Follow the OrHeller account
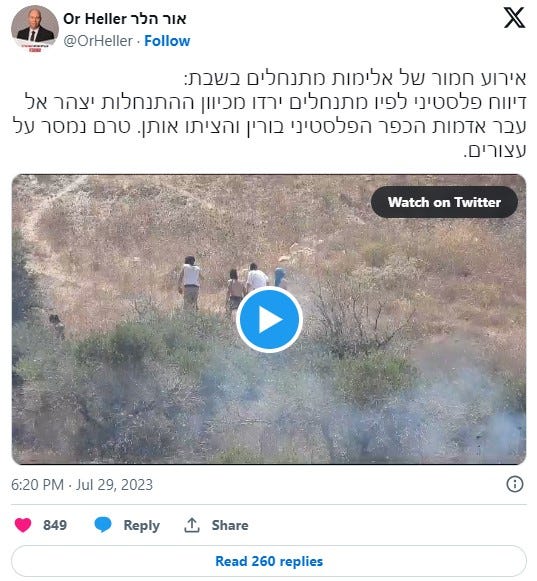Image resolution: width=537 pixels, height=581 pixels. 167,41
